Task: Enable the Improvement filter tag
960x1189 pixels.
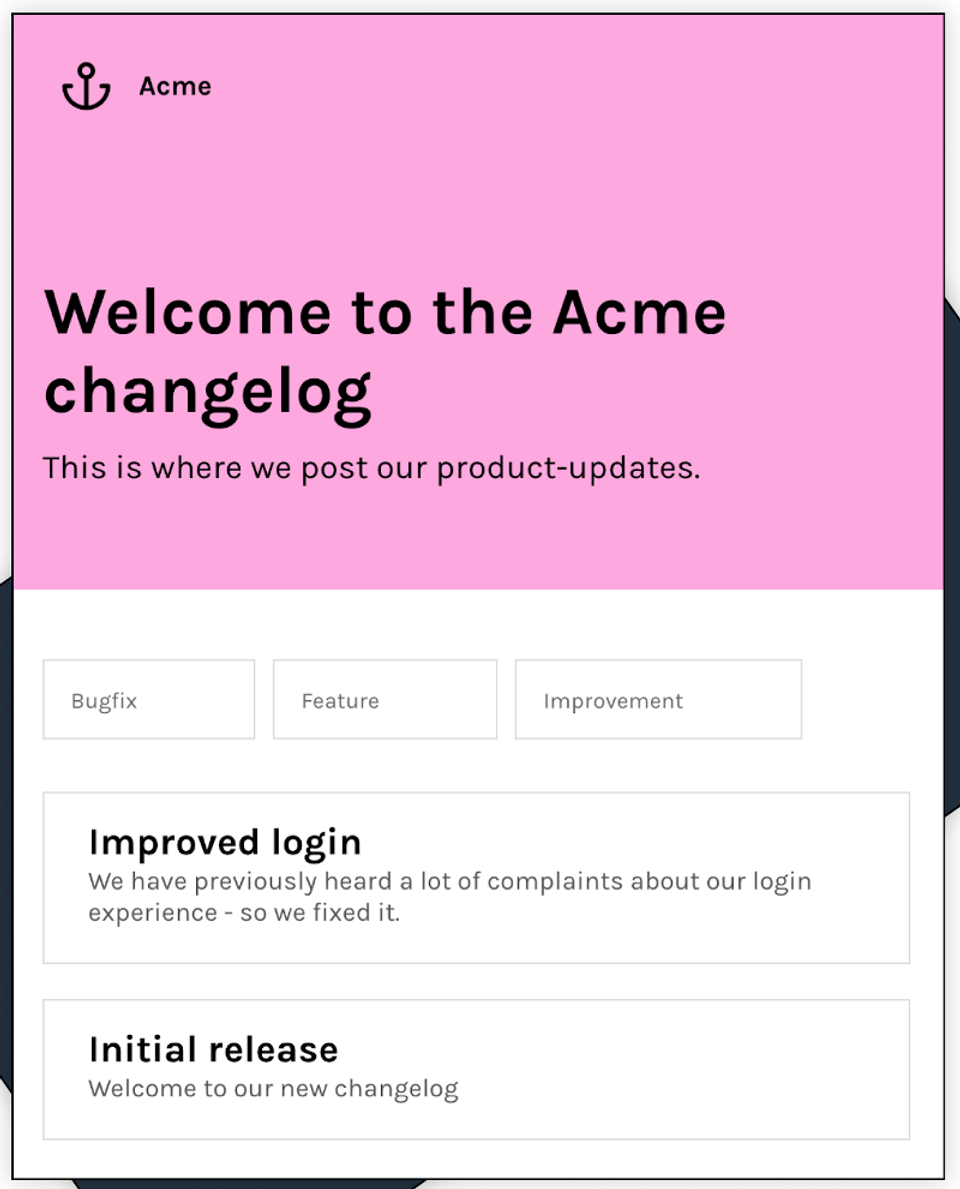Action: (x=657, y=700)
